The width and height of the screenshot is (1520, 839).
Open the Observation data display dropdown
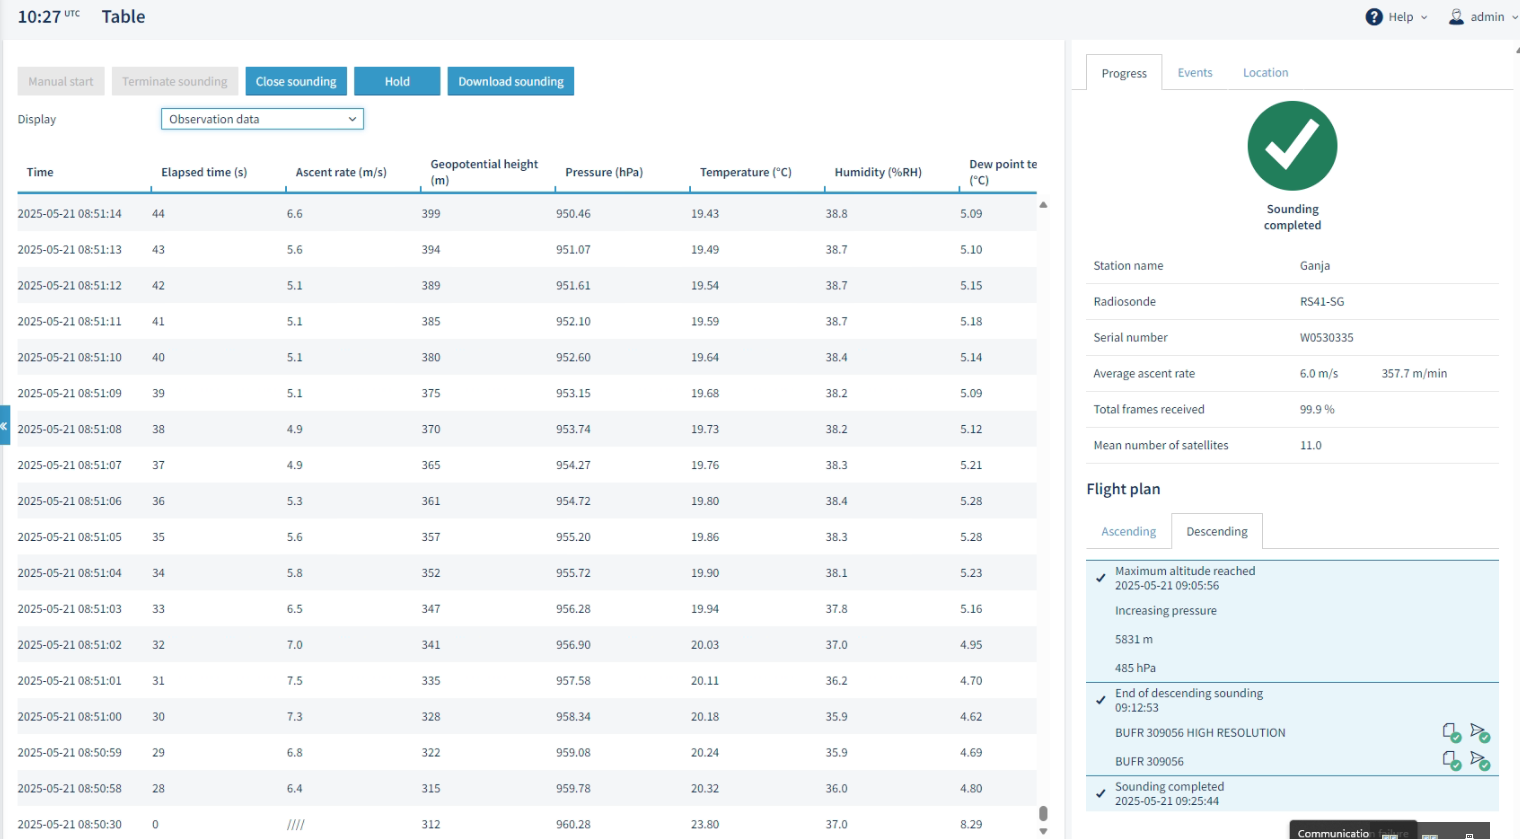click(262, 119)
